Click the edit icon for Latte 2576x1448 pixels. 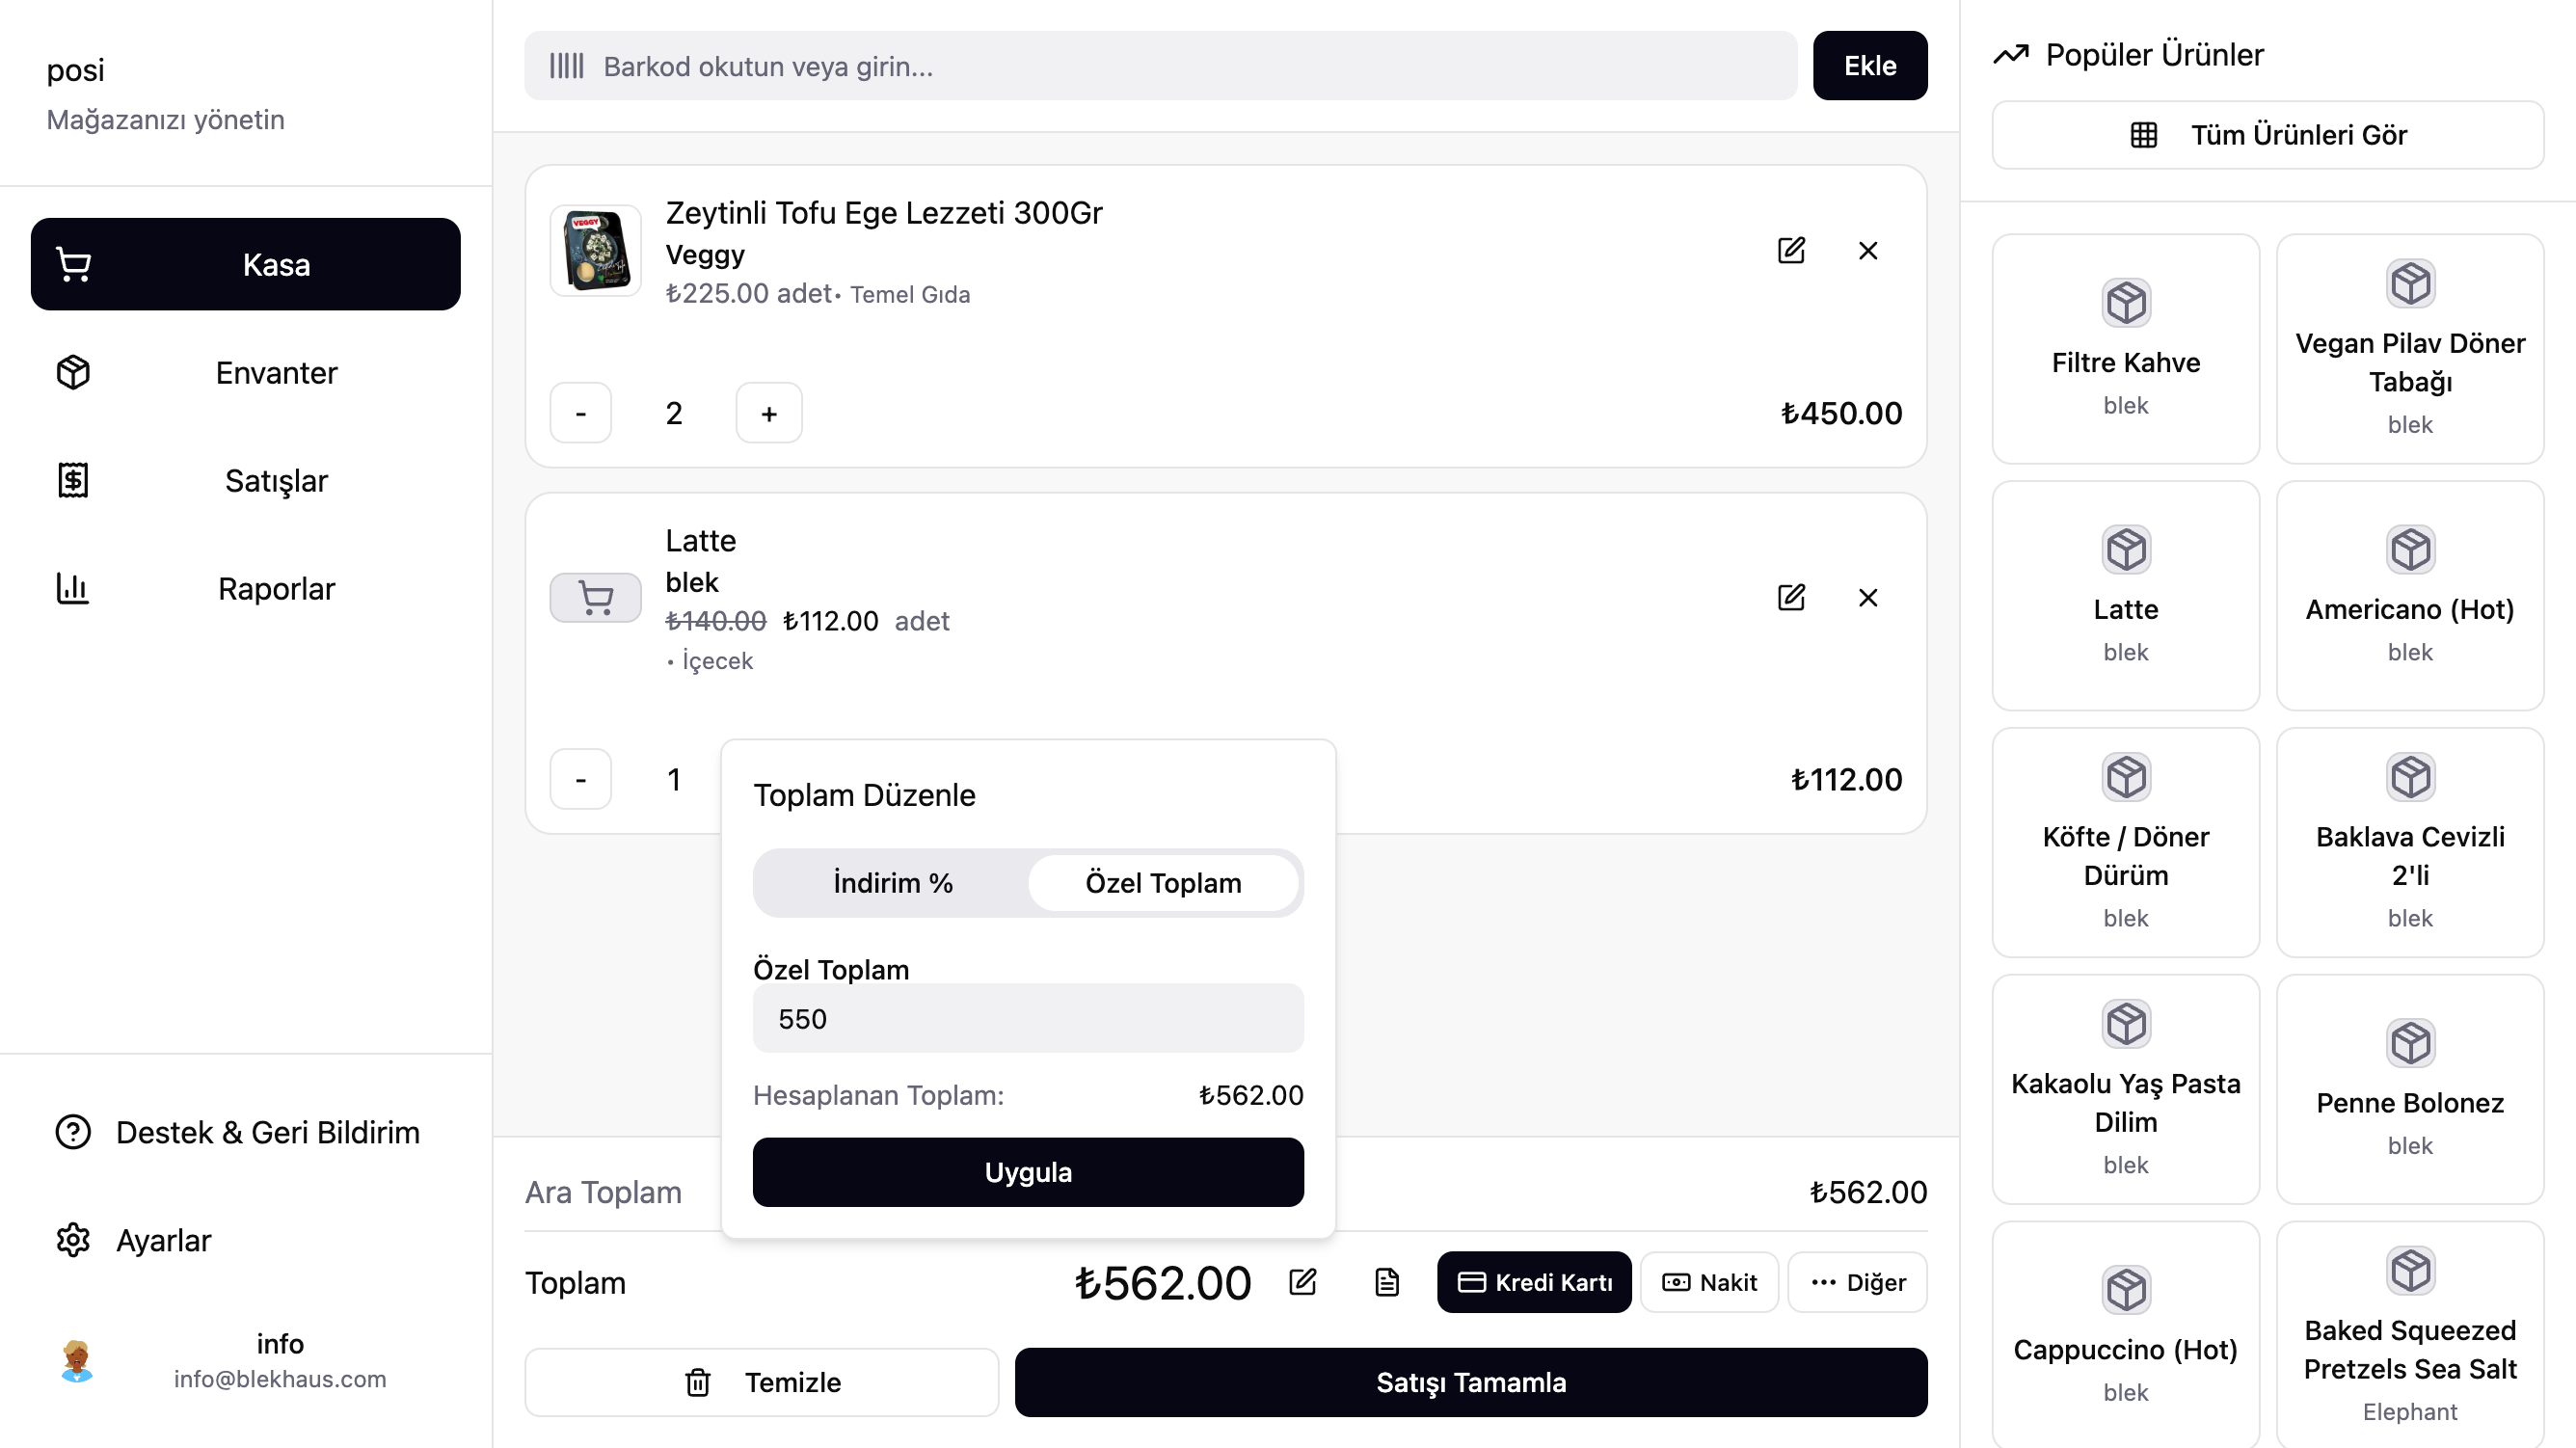tap(1791, 597)
